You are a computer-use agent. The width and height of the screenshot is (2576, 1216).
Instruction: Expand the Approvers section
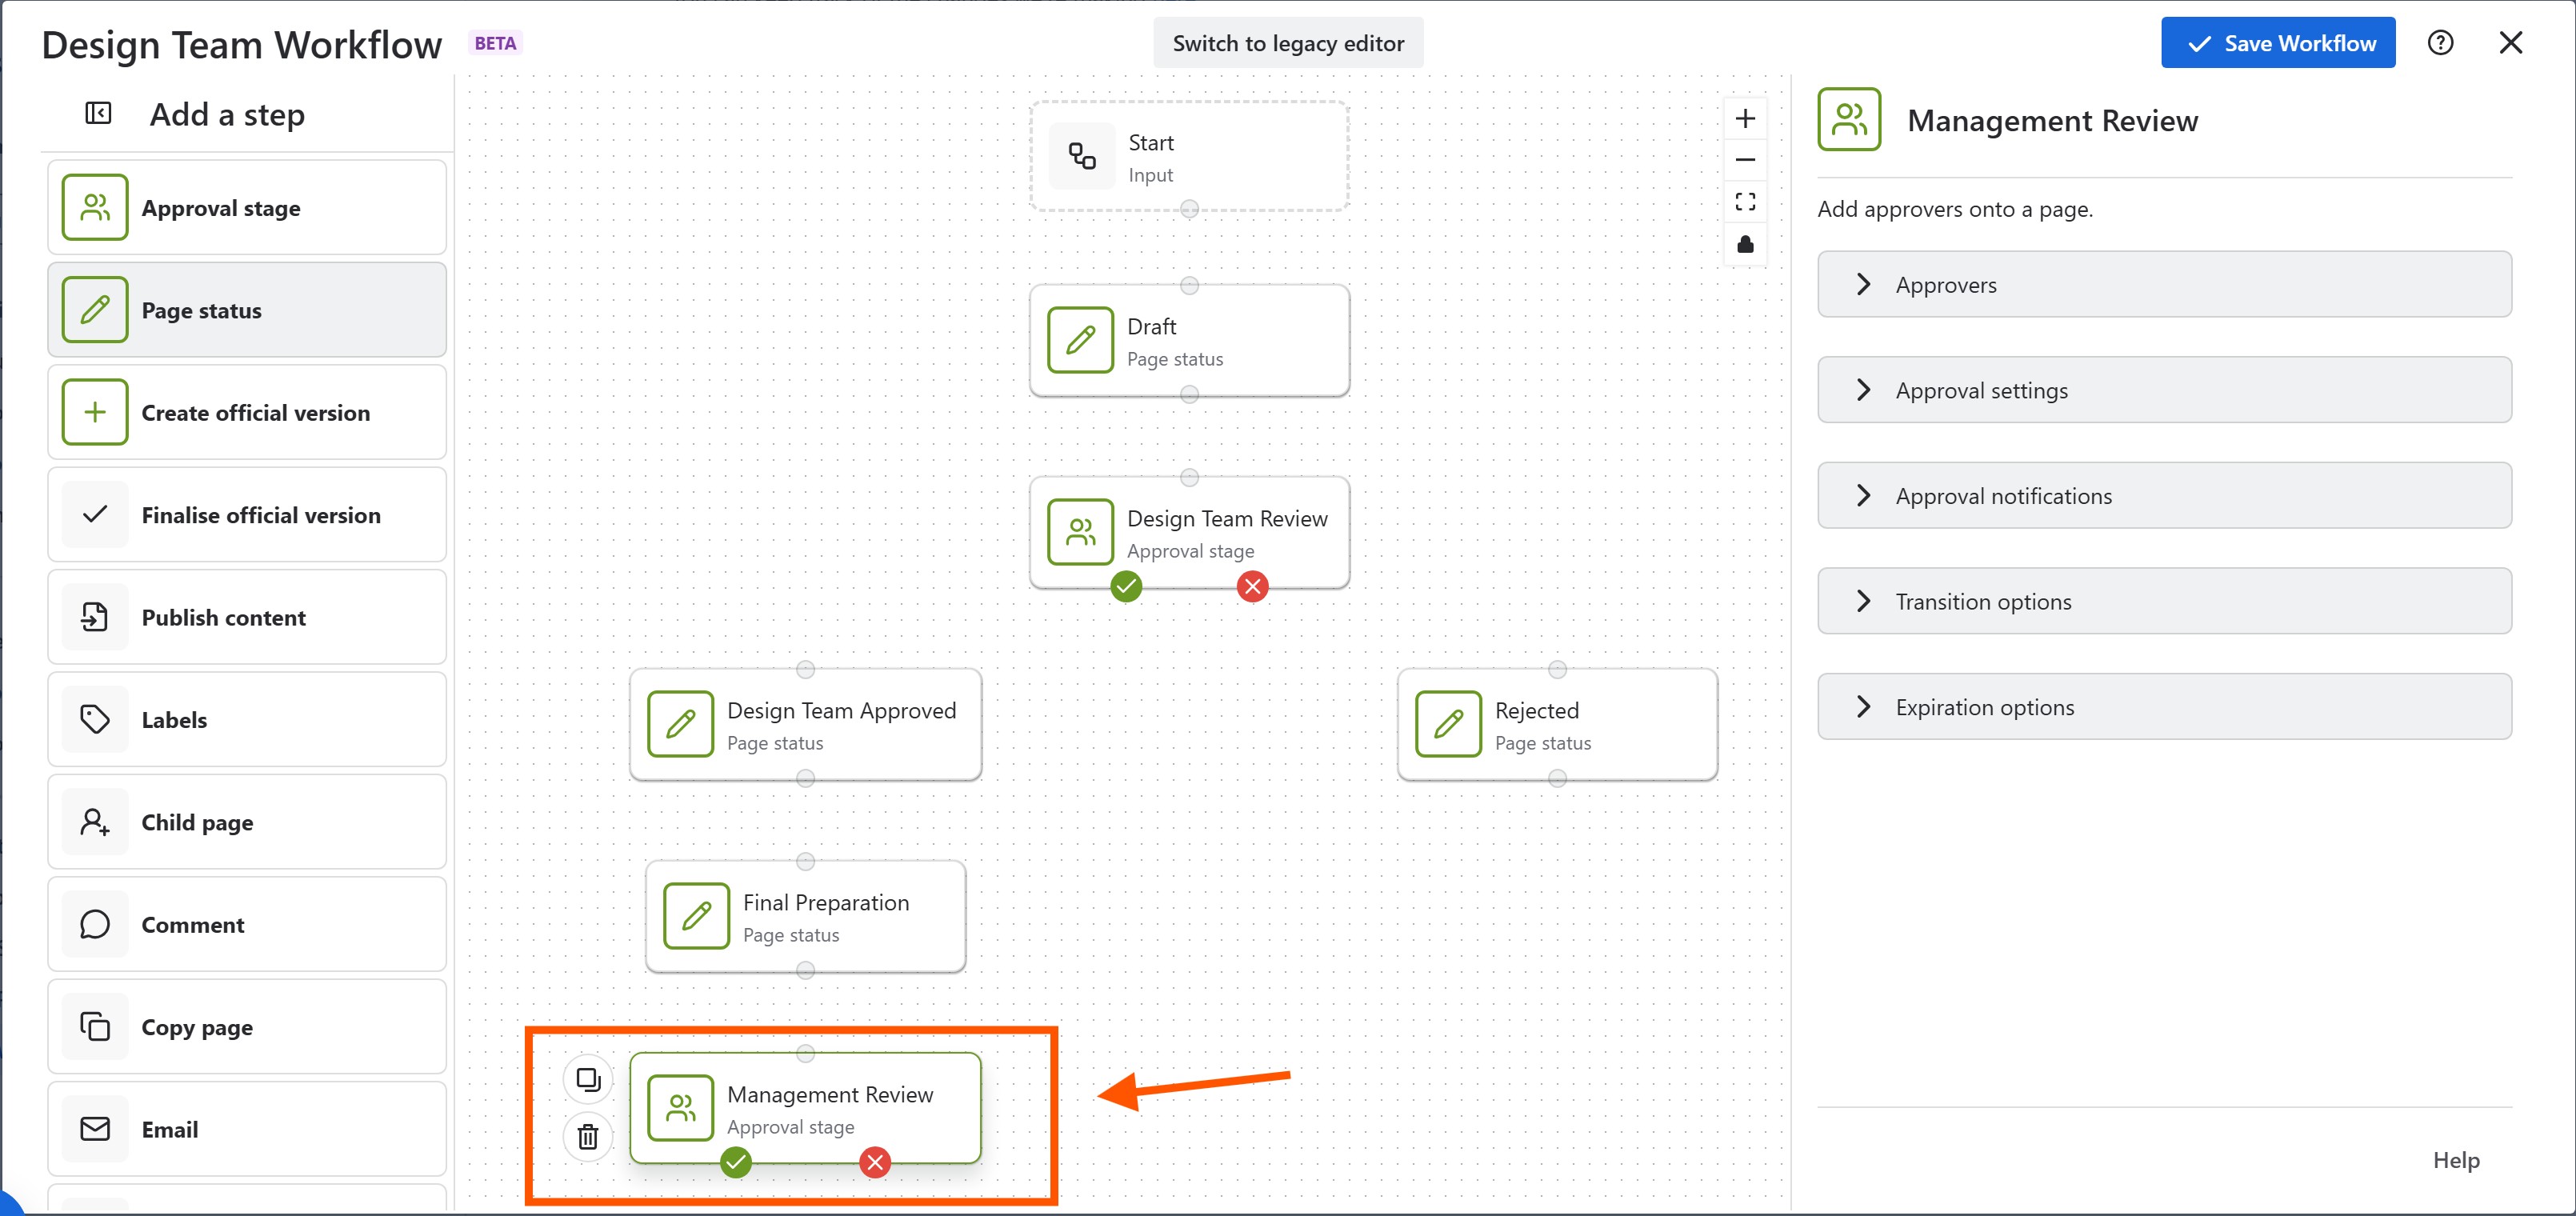coord(2164,284)
